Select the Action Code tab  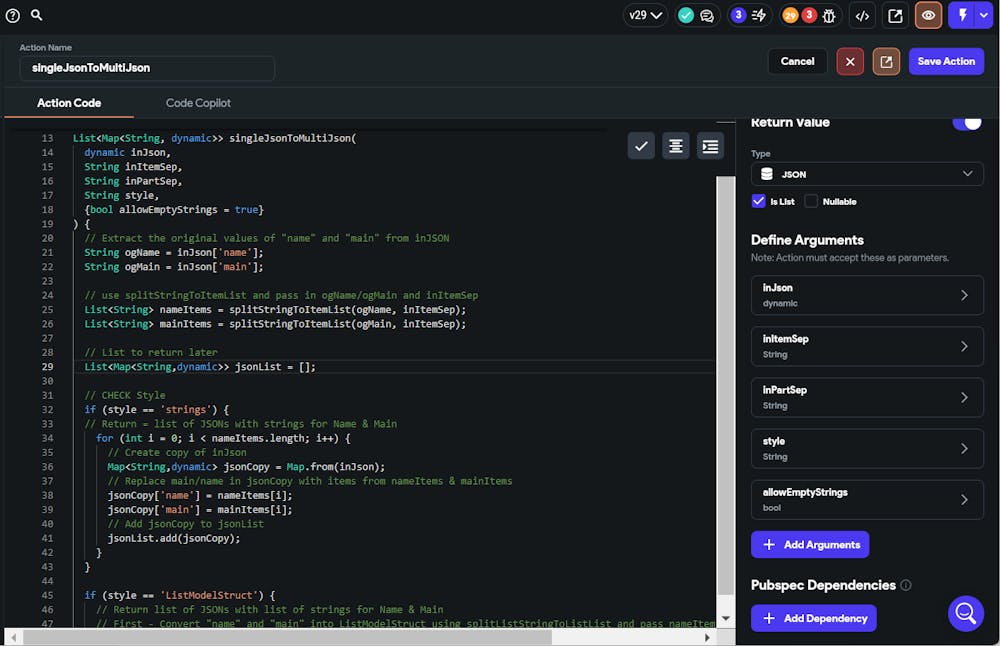69,103
